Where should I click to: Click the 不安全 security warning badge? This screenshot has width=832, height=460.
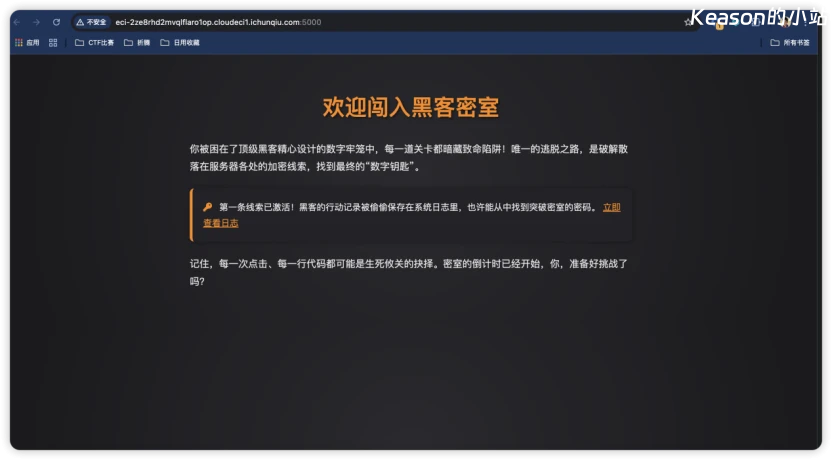pyautogui.click(x=91, y=22)
